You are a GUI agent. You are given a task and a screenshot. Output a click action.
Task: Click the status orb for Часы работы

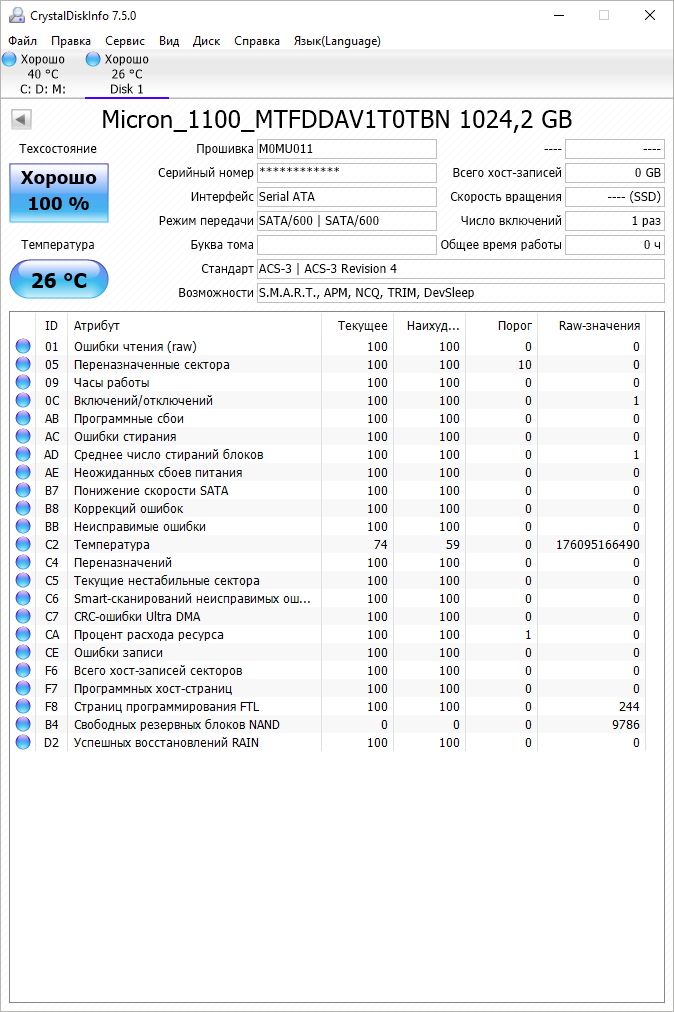click(23, 382)
